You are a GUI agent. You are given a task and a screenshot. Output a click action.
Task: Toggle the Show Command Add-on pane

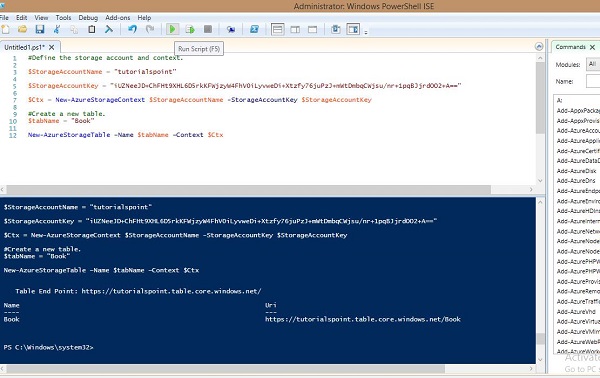point(353,29)
